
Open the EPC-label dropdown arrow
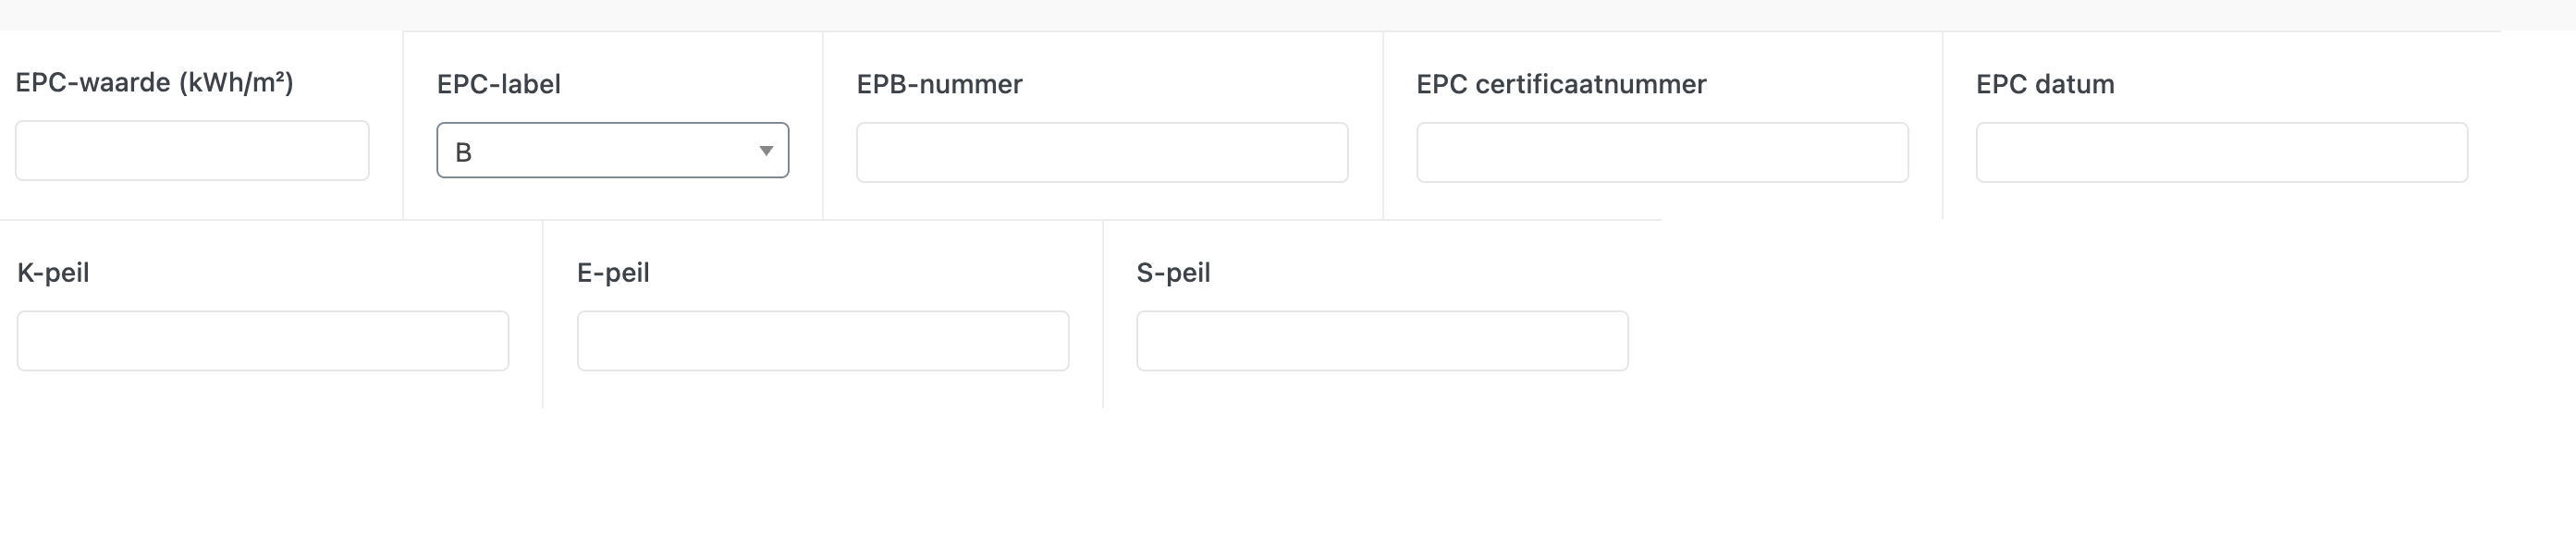(x=766, y=151)
